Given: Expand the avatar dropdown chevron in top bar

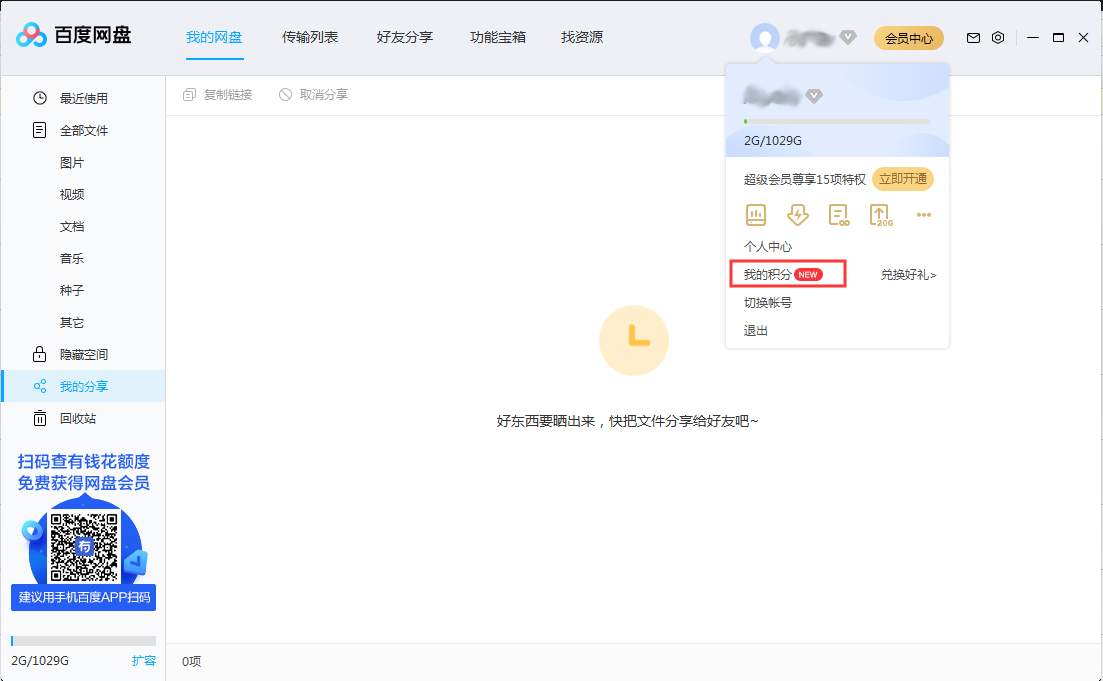Looking at the screenshot, I should click(847, 38).
